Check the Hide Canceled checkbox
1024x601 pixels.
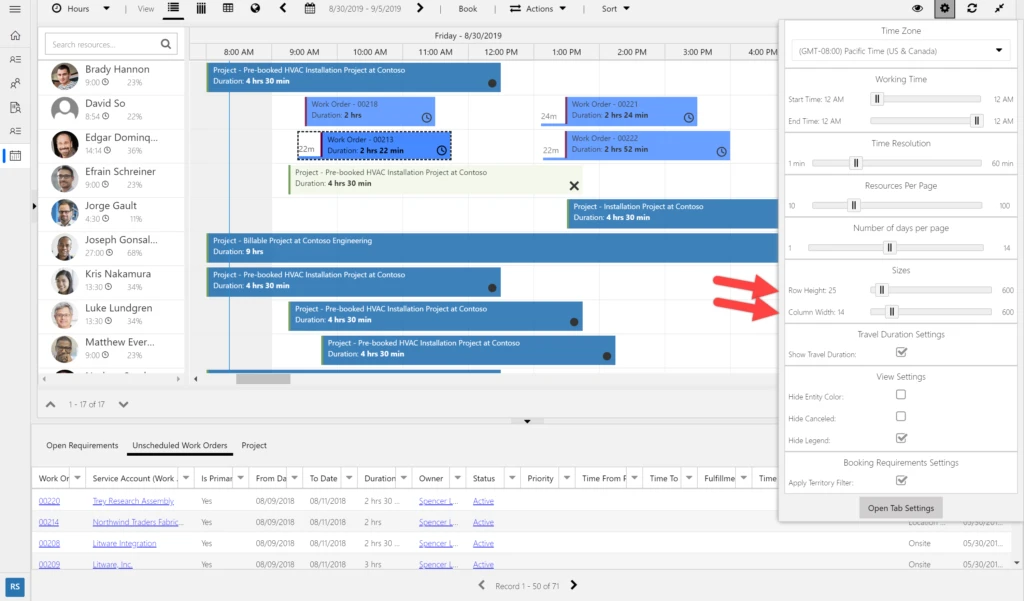[x=901, y=417]
